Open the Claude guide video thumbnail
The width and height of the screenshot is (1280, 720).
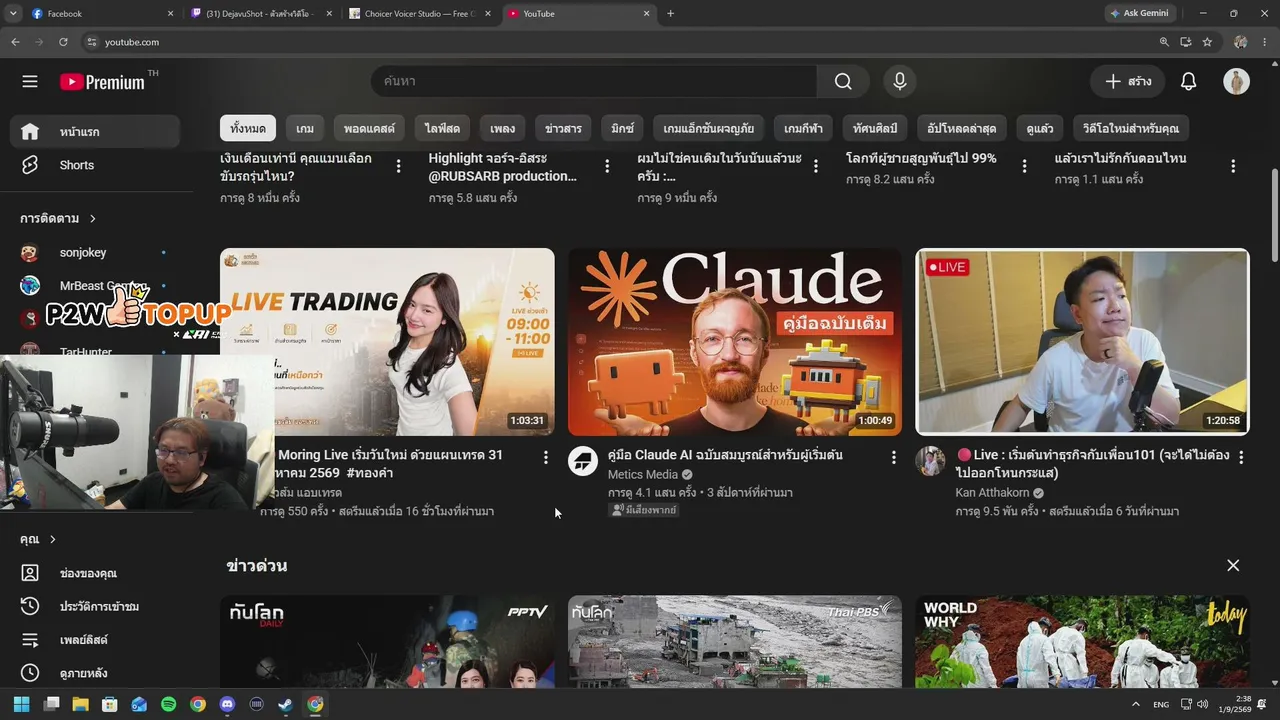(x=735, y=342)
